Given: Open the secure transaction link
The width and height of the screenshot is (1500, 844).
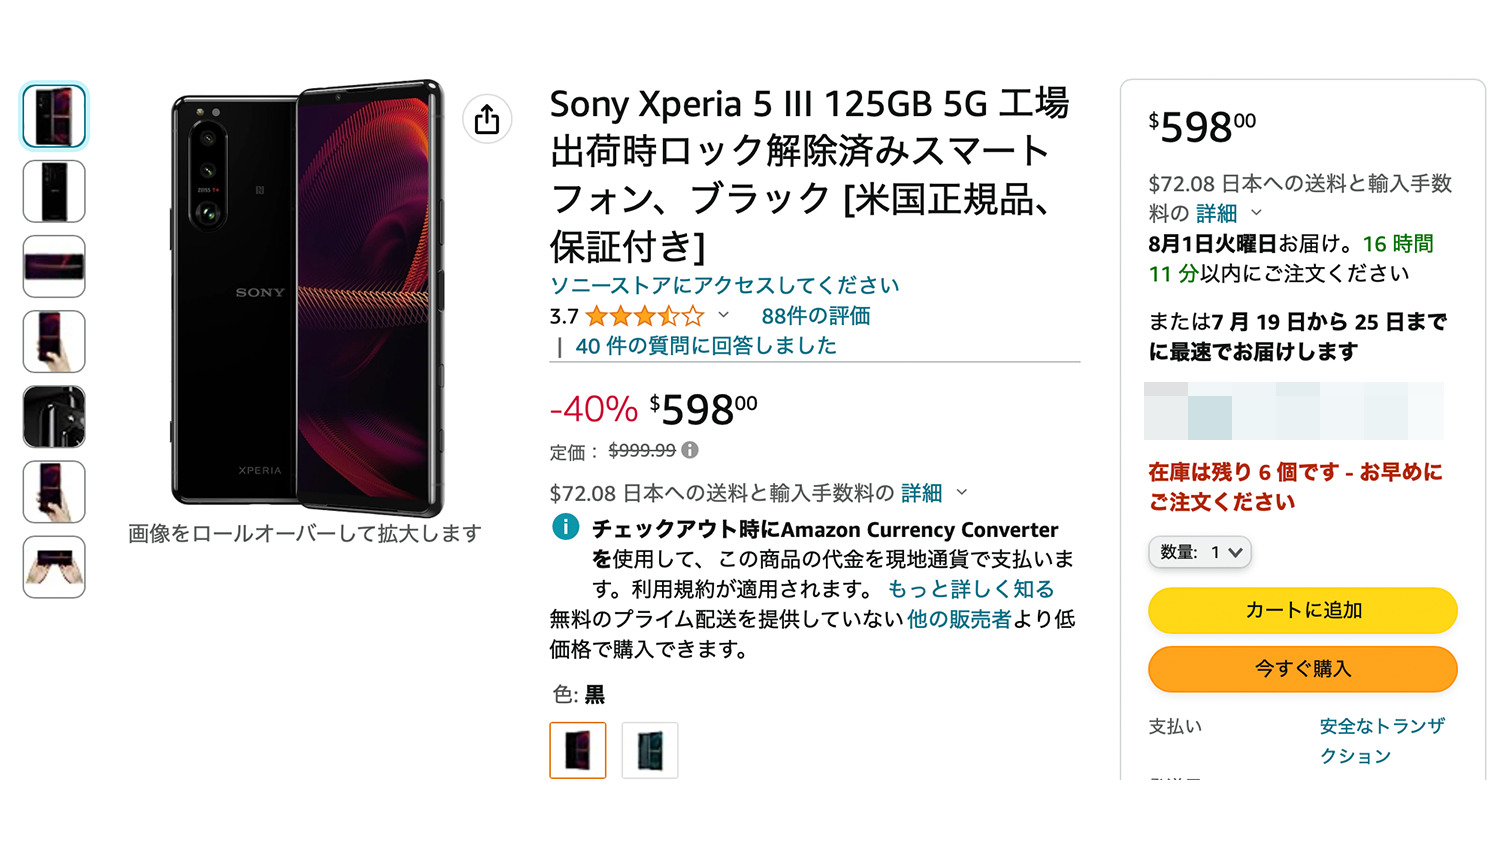Looking at the screenshot, I should [1380, 740].
